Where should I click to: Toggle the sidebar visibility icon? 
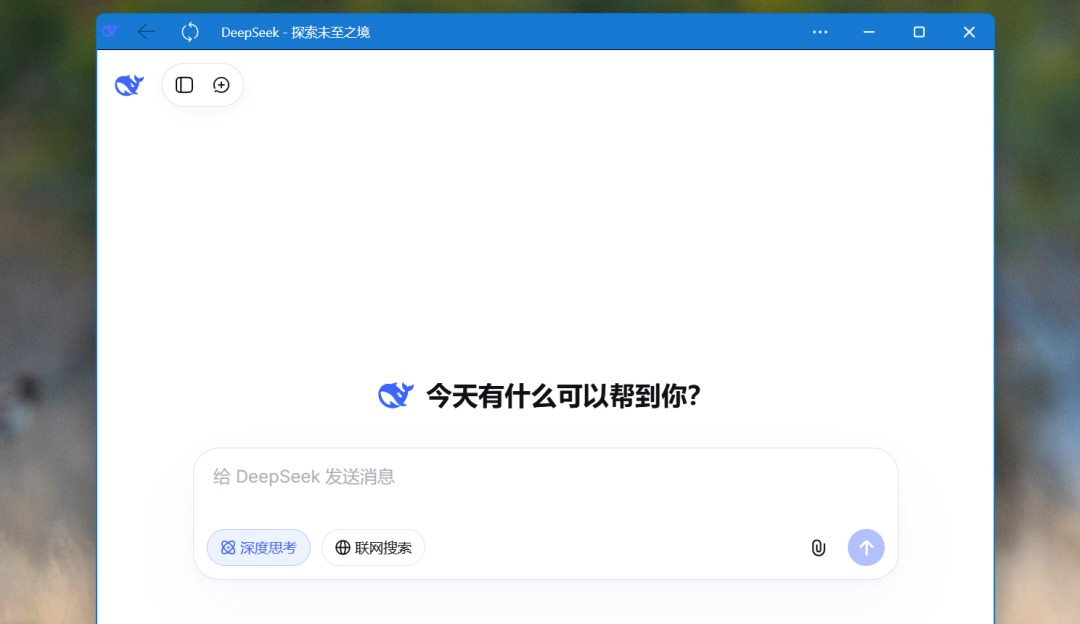(183, 85)
